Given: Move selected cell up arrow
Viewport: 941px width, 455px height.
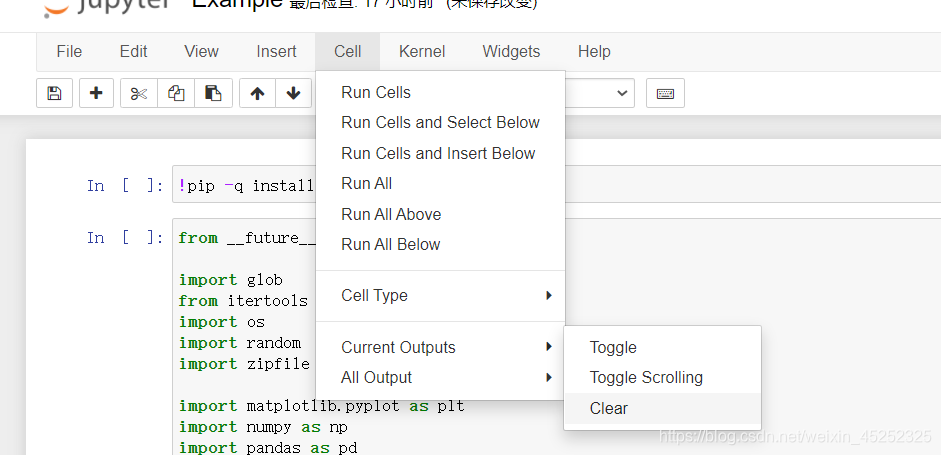Looking at the screenshot, I should pyautogui.click(x=257, y=93).
